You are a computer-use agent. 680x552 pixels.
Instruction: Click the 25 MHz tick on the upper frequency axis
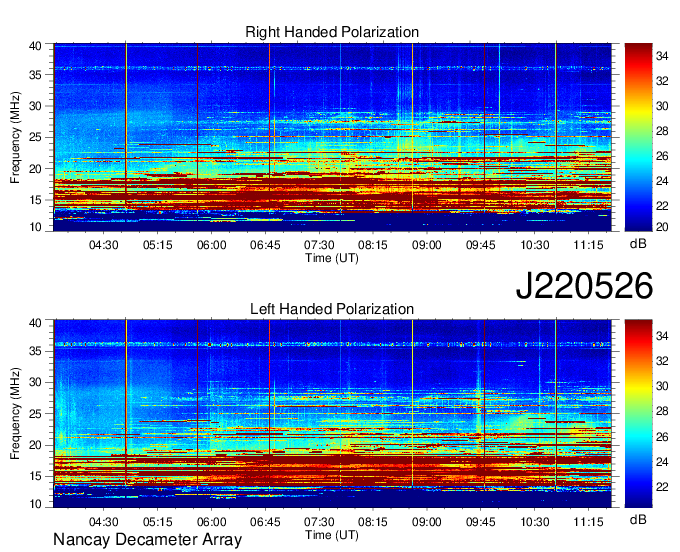36,137
